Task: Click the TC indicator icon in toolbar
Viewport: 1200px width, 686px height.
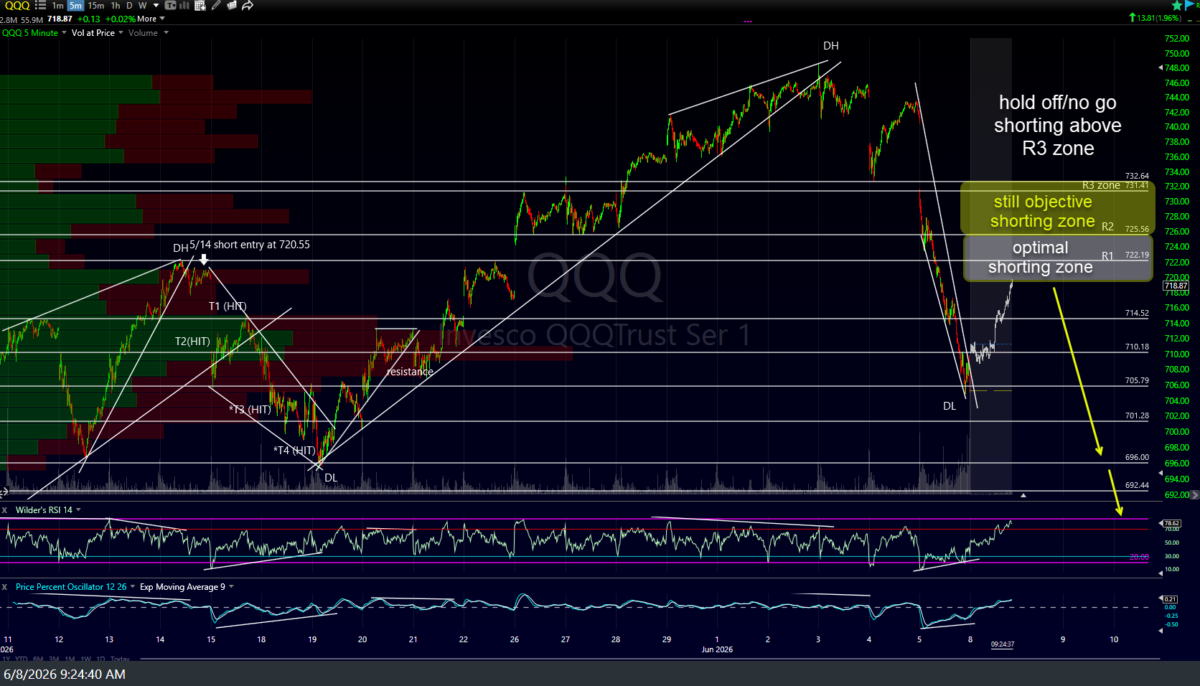Action: 170,6
